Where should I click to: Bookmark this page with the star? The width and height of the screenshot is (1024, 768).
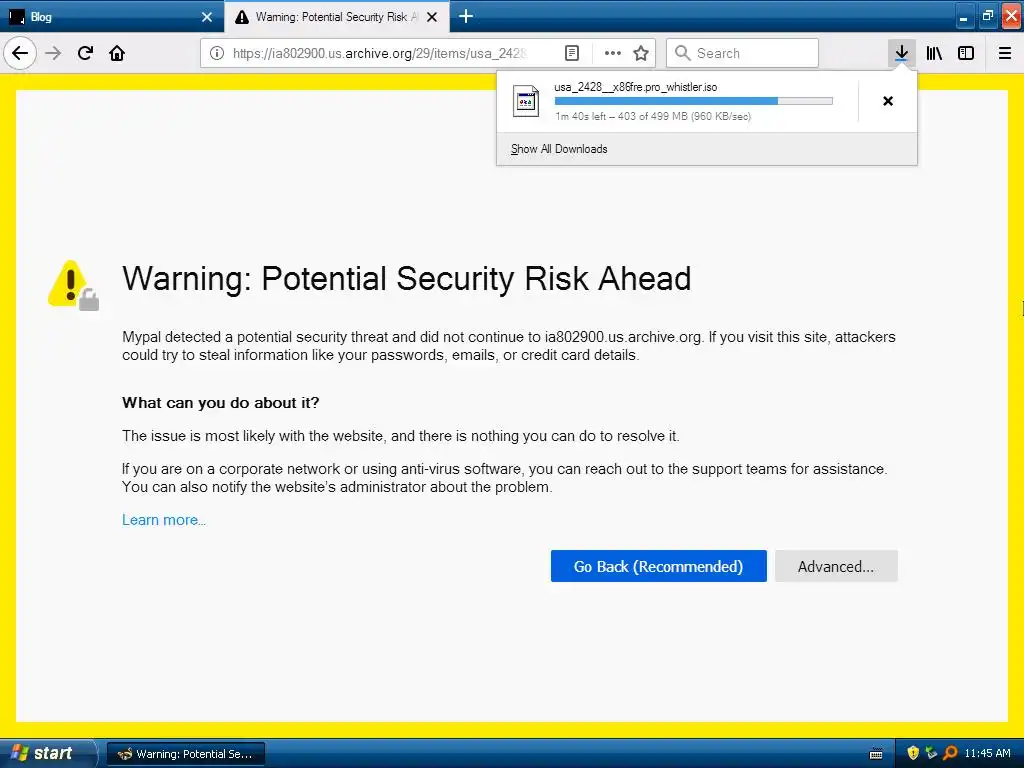pyautogui.click(x=641, y=53)
